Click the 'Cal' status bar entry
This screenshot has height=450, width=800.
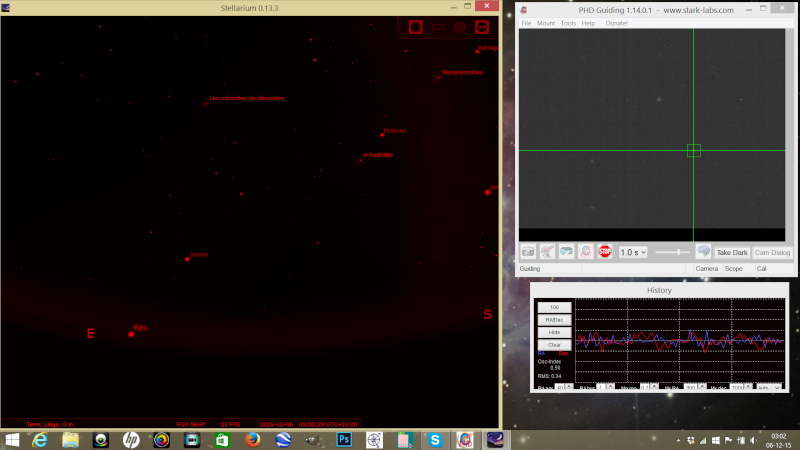pos(761,268)
